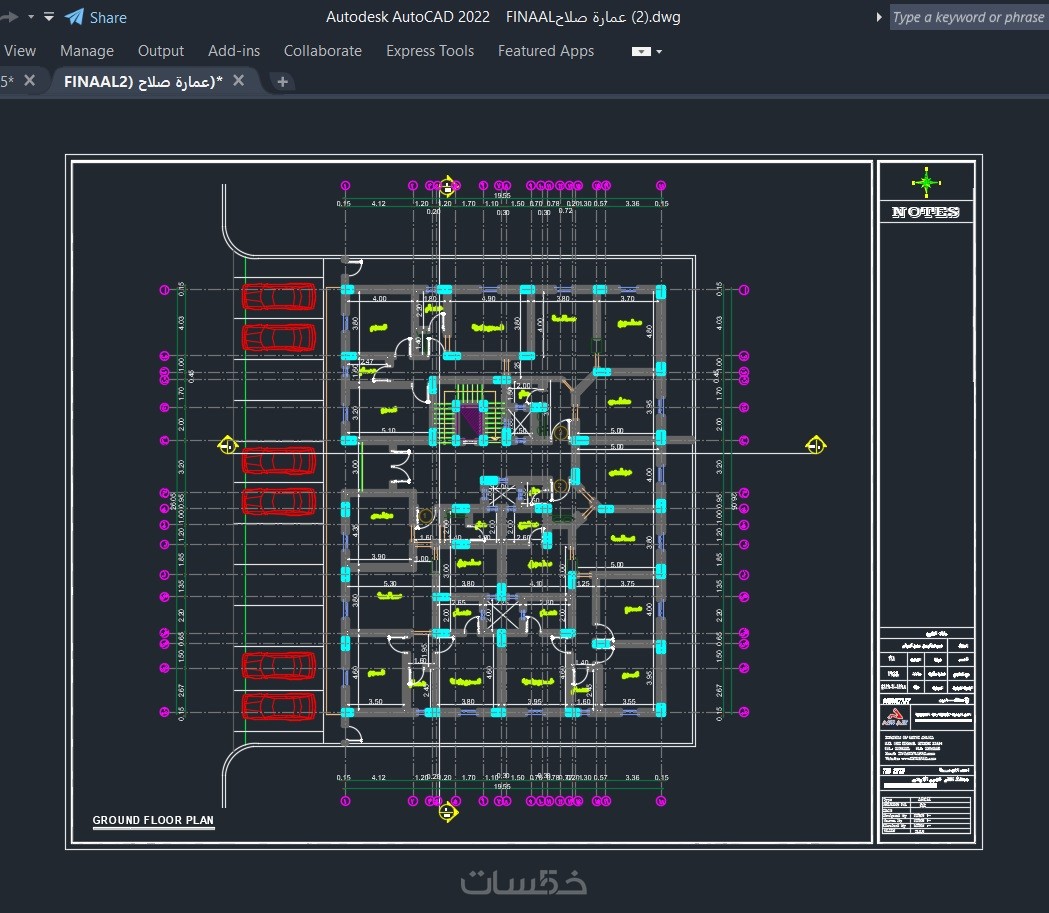1049x913 pixels.
Task: Click the NOTES heading in title block
Action: (x=926, y=212)
